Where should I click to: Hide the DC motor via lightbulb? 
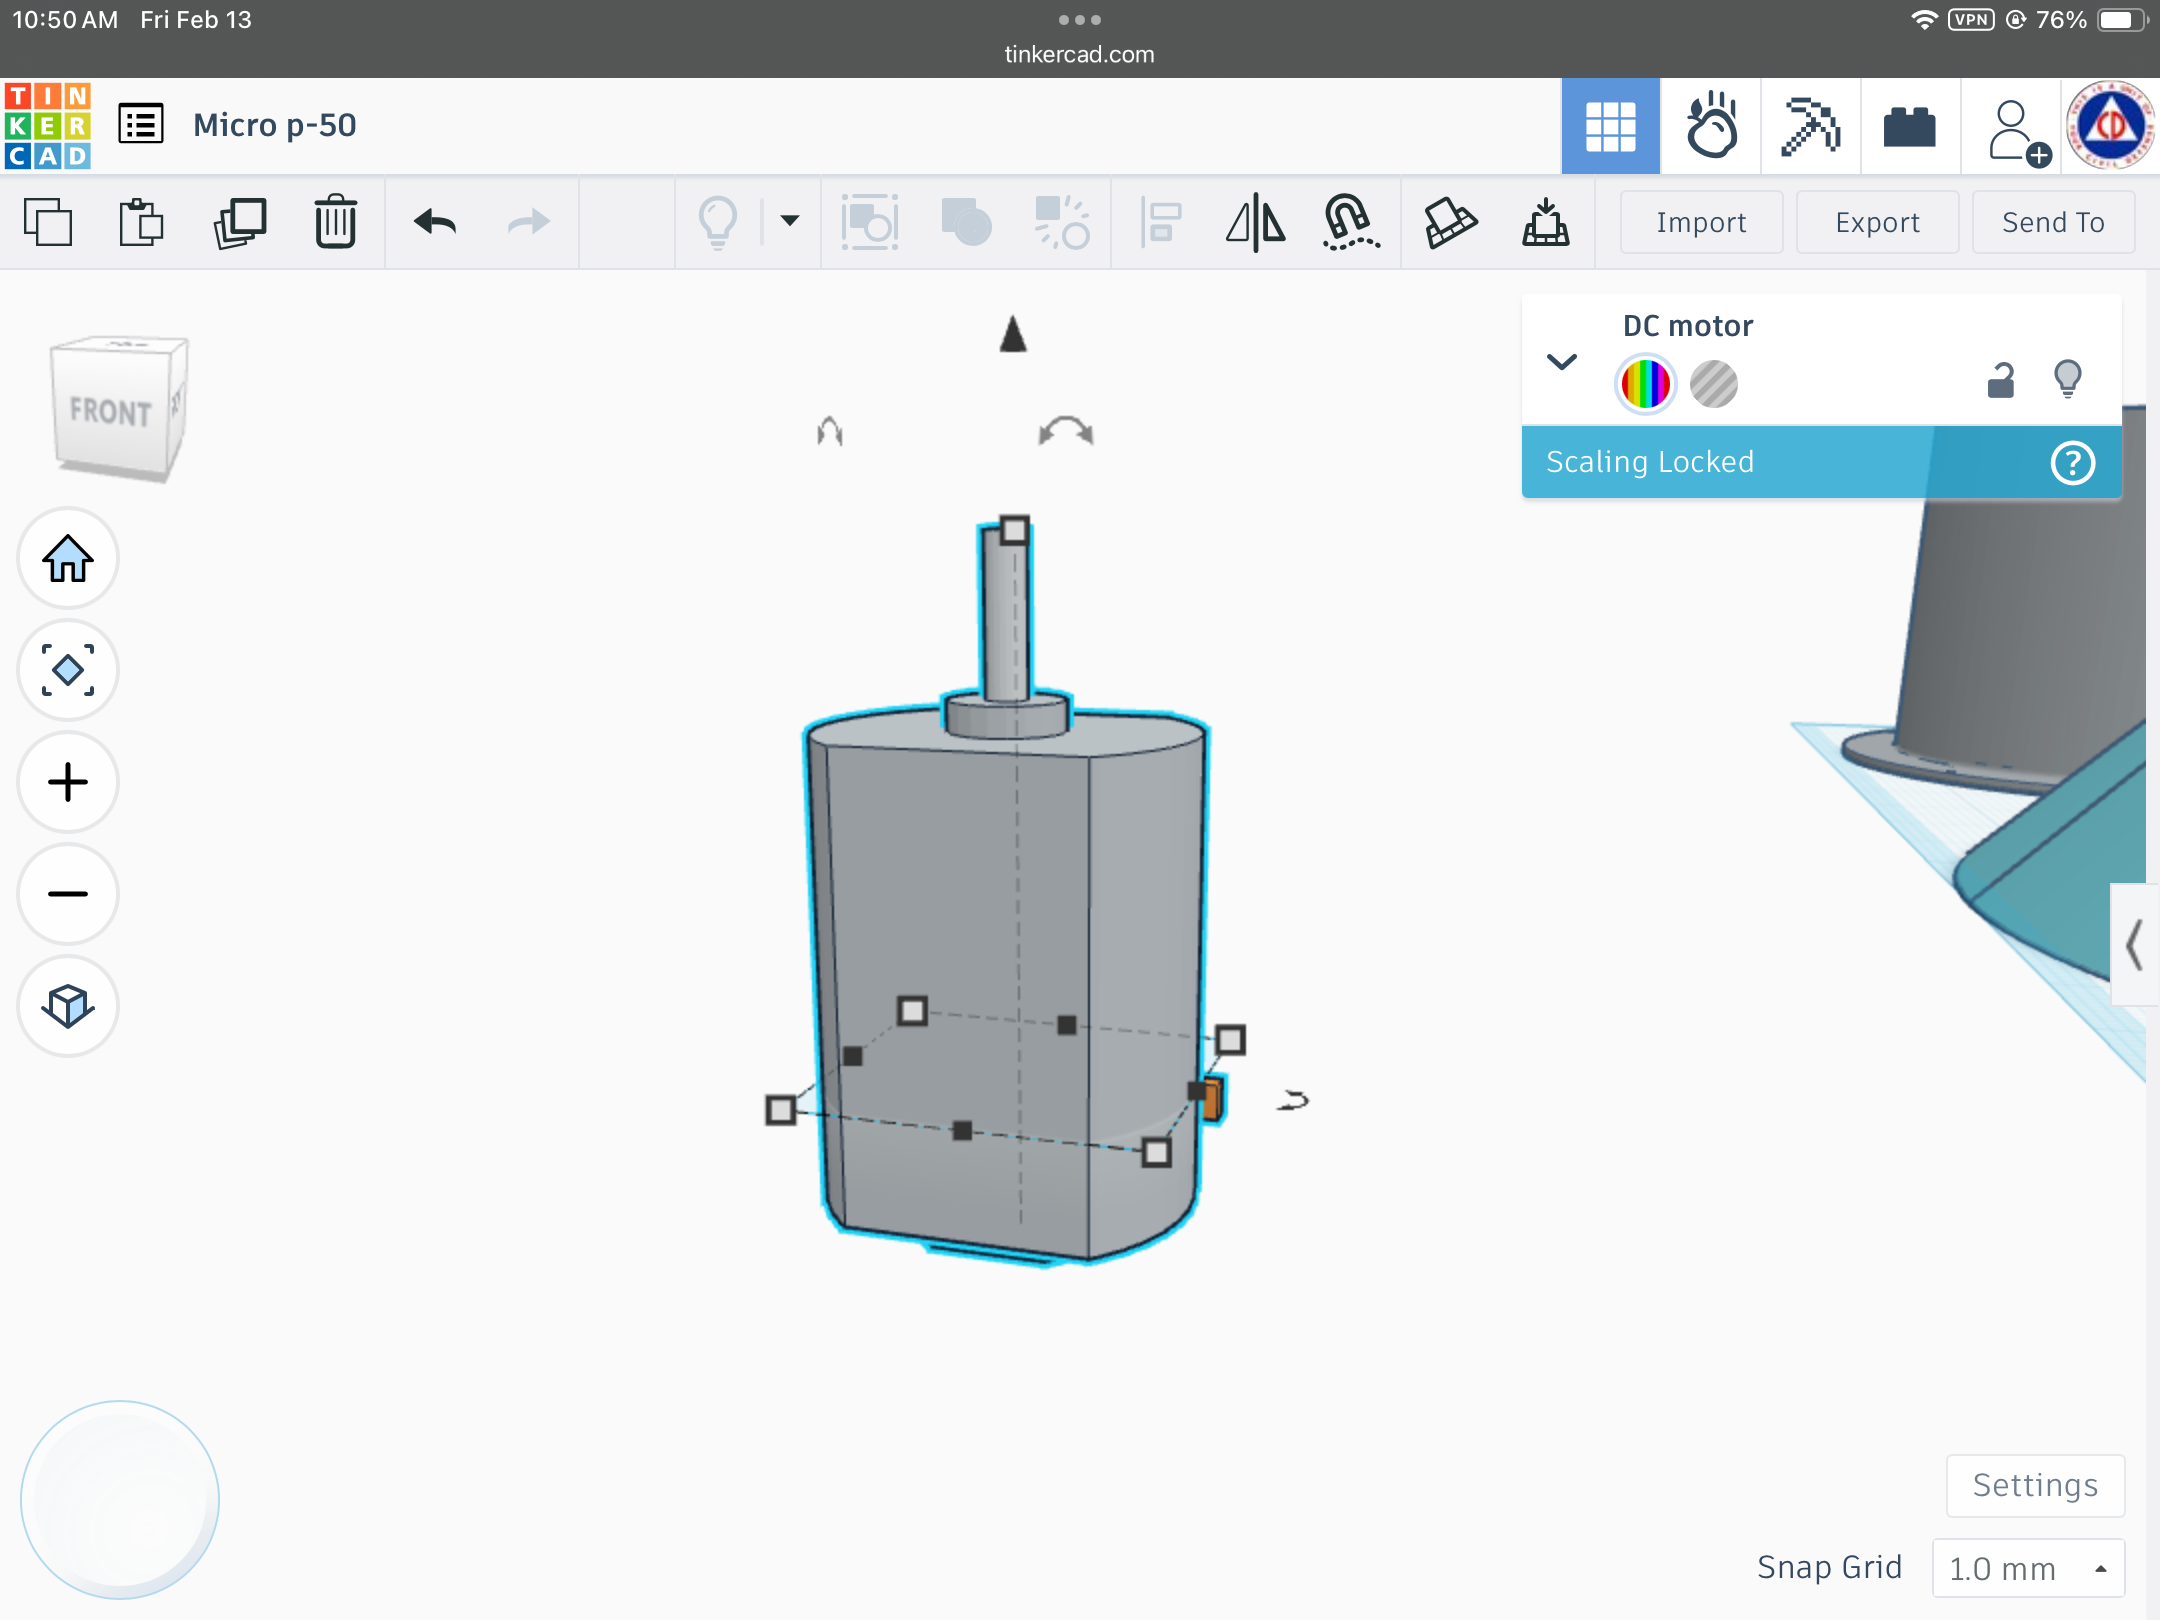tap(2068, 379)
